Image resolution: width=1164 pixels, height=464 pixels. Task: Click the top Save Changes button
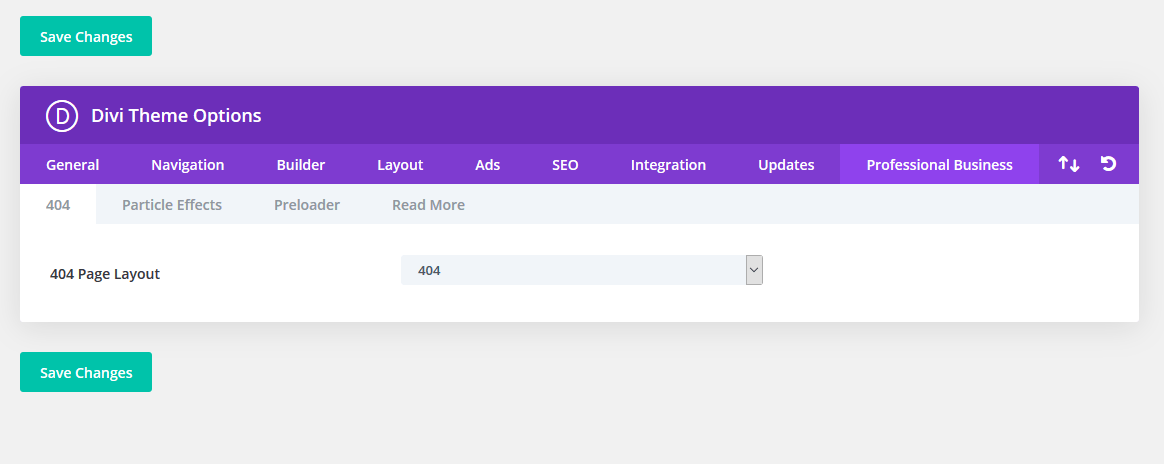point(86,36)
